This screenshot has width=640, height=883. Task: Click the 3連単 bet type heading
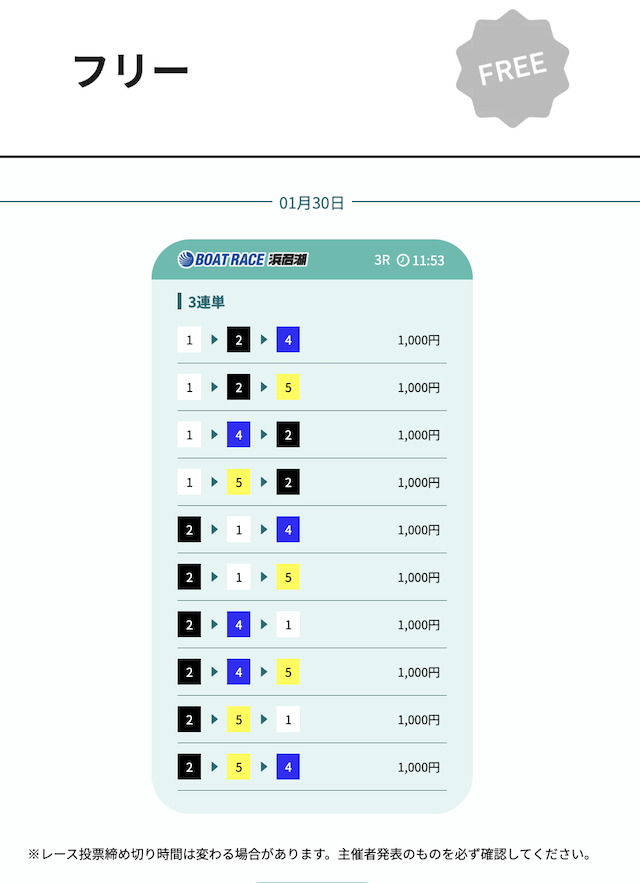click(x=204, y=302)
